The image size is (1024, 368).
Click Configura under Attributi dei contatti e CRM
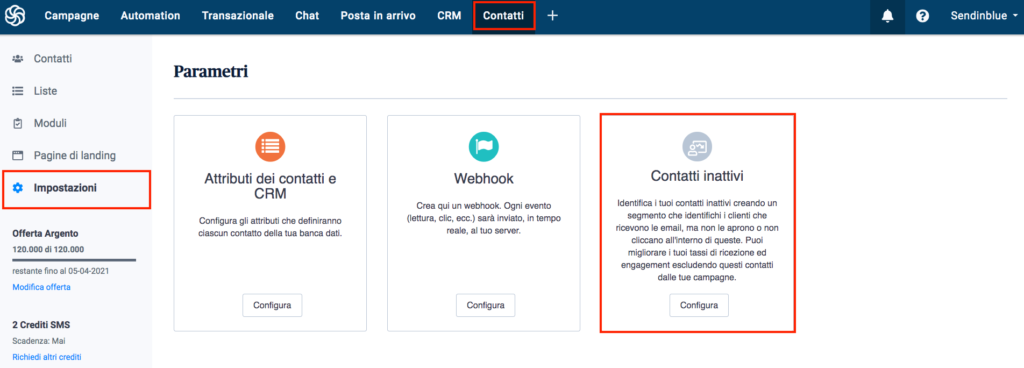[272, 305]
